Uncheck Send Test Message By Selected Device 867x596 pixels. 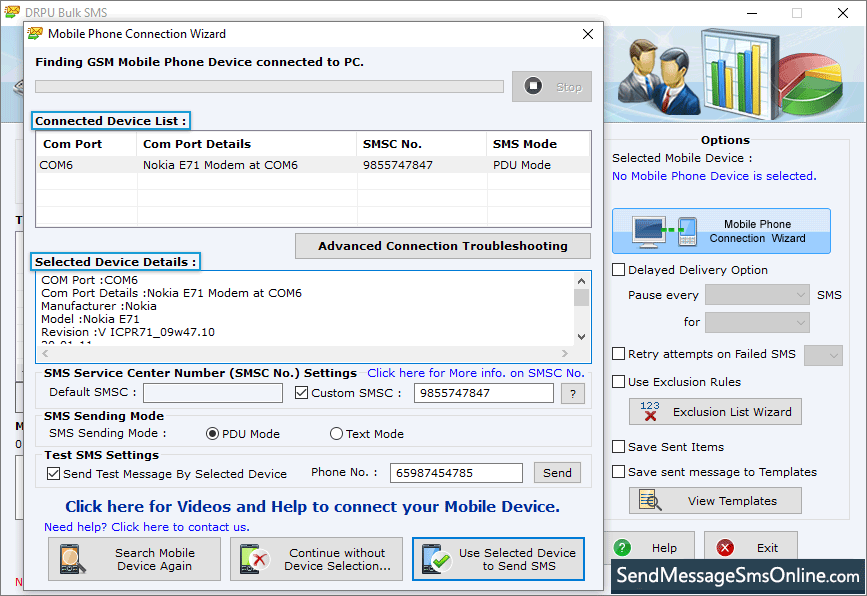(53, 473)
